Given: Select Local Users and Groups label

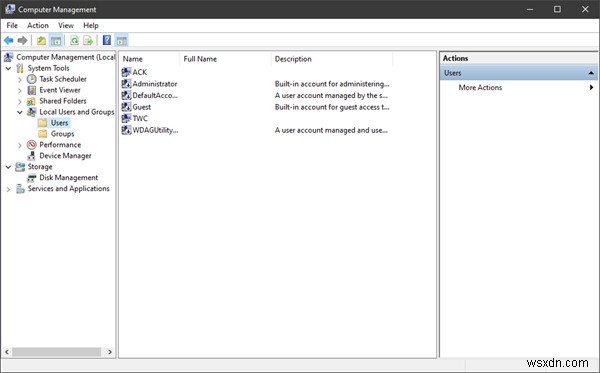Looking at the screenshot, I should (x=77, y=112).
